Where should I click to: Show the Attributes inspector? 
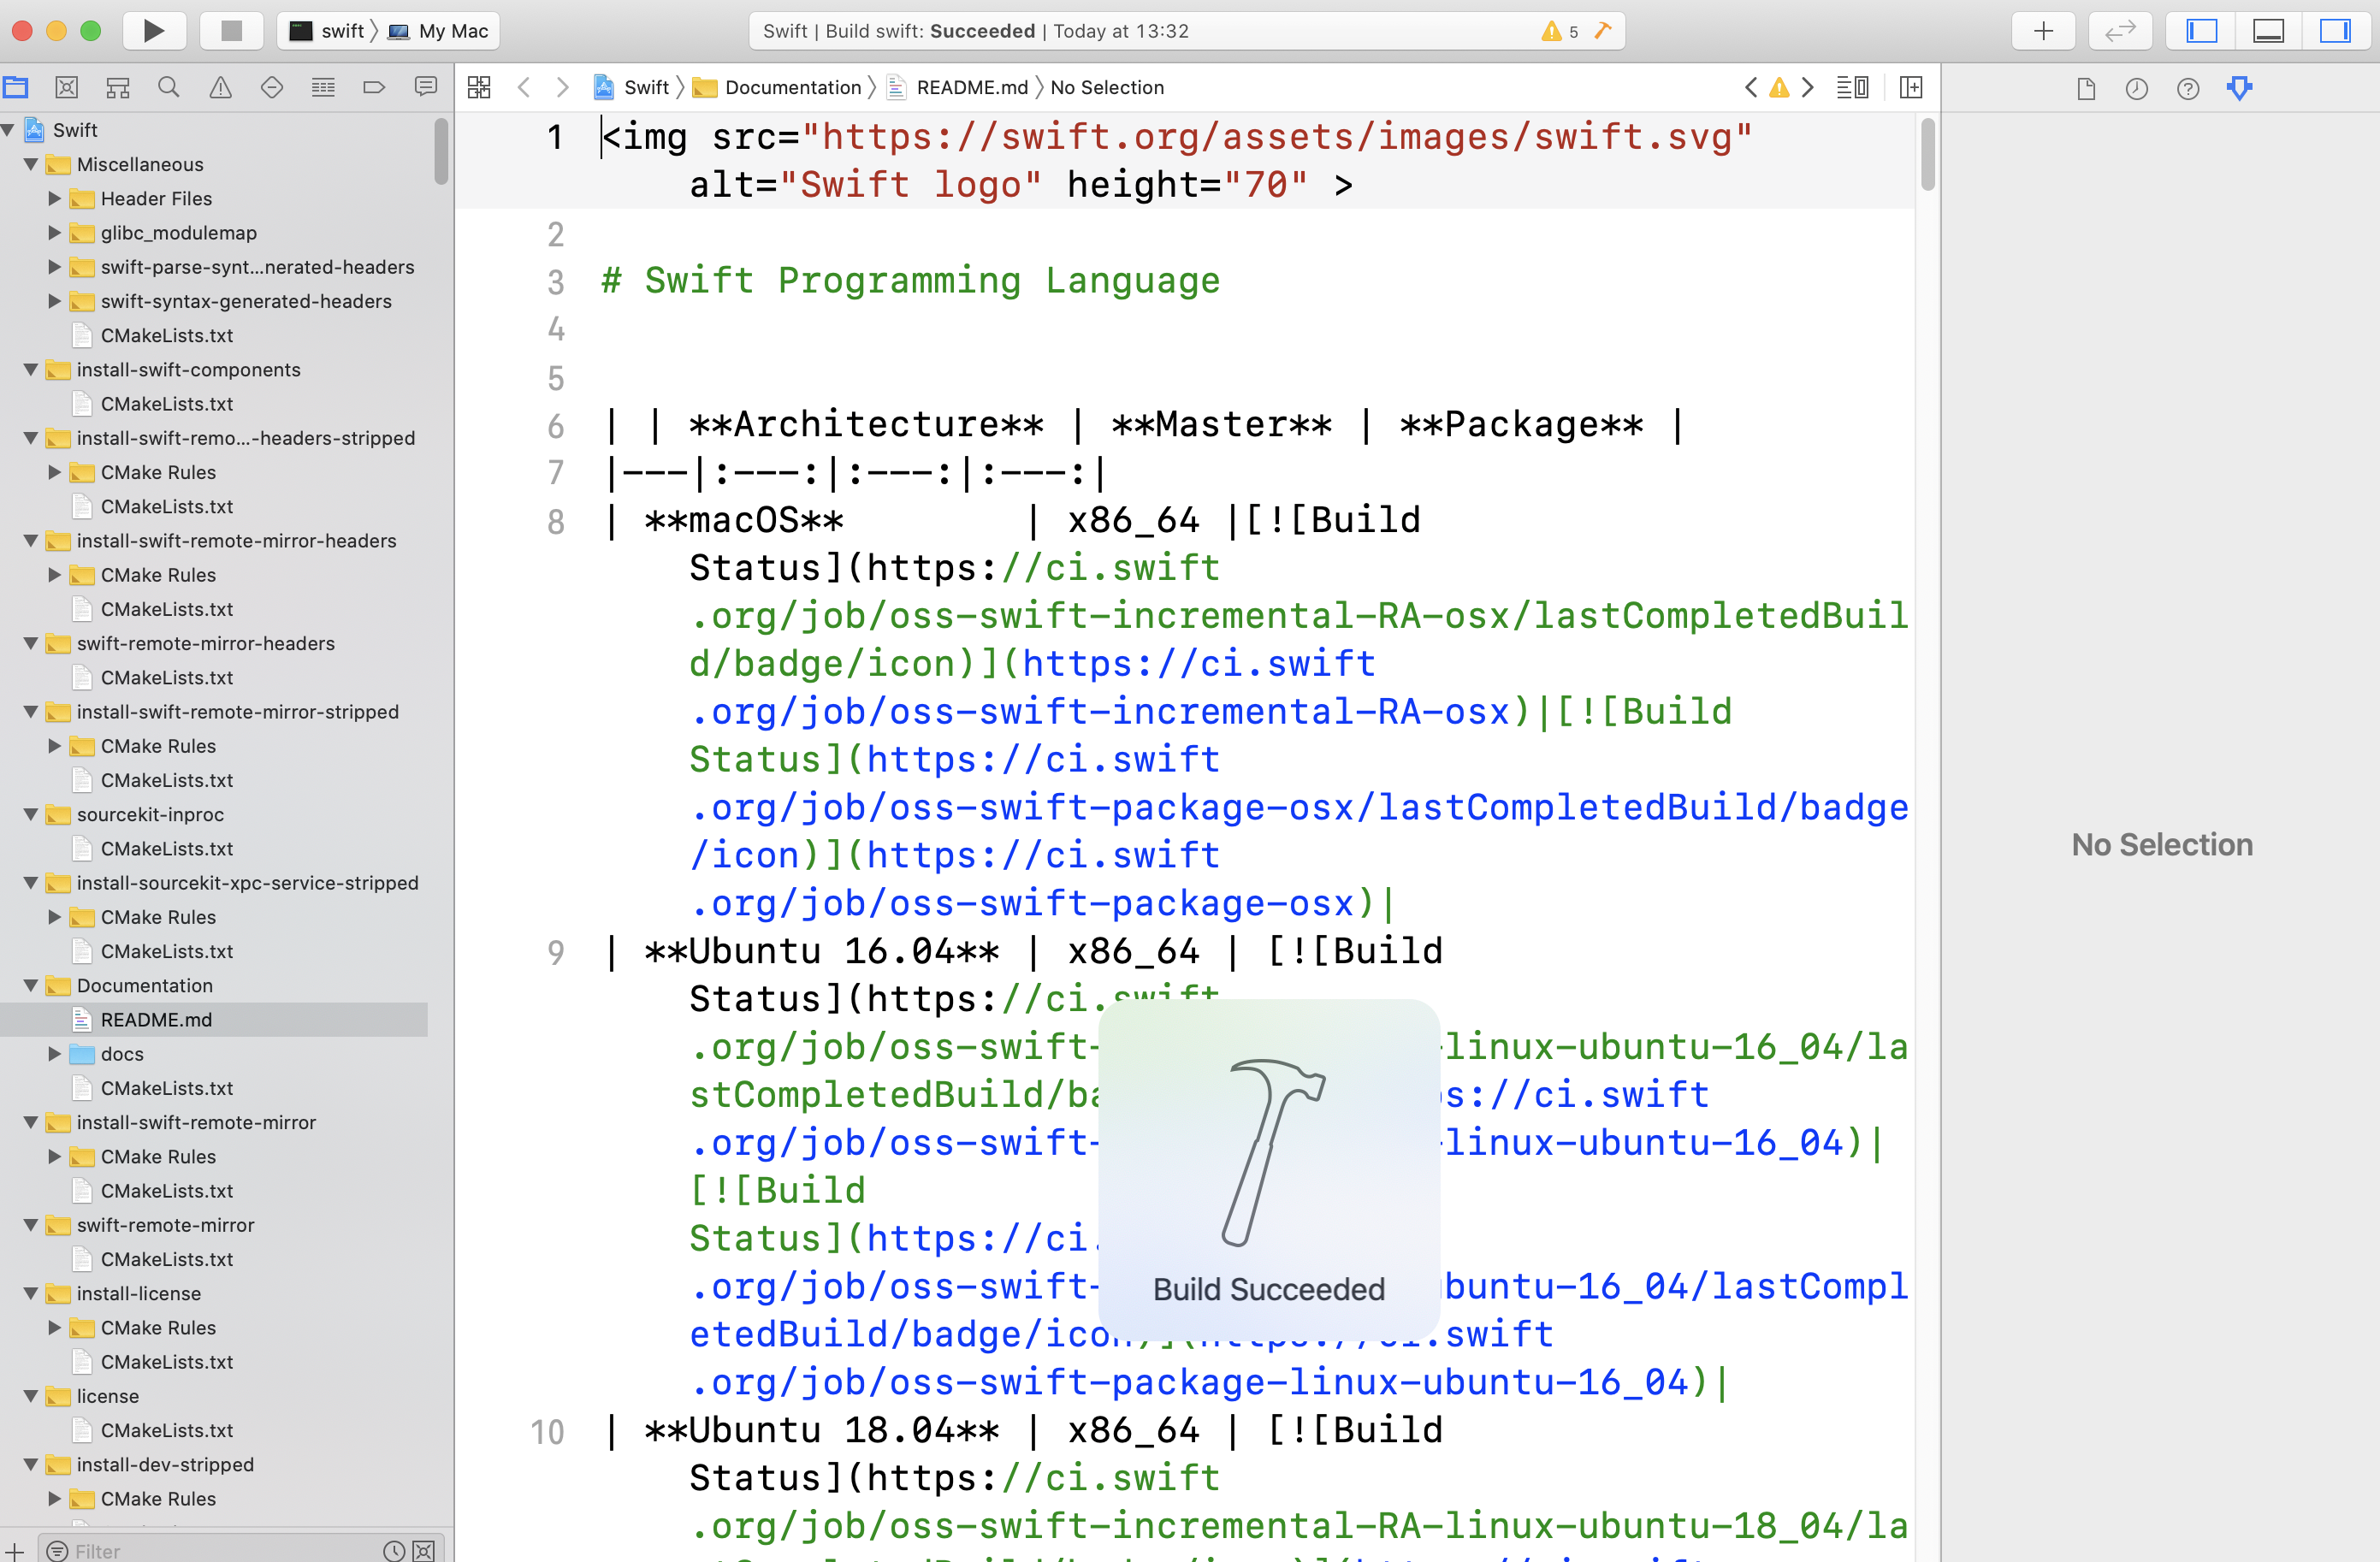point(2240,89)
